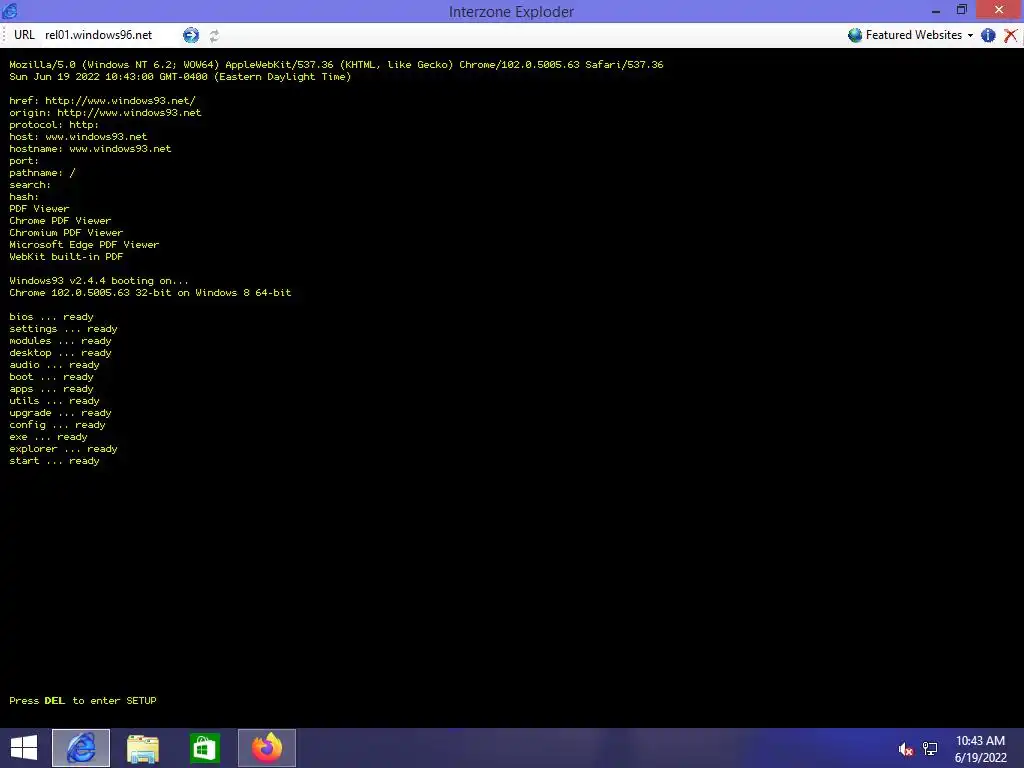Click the network tray icon
Screen dimensions: 1024x768
tap(930, 749)
